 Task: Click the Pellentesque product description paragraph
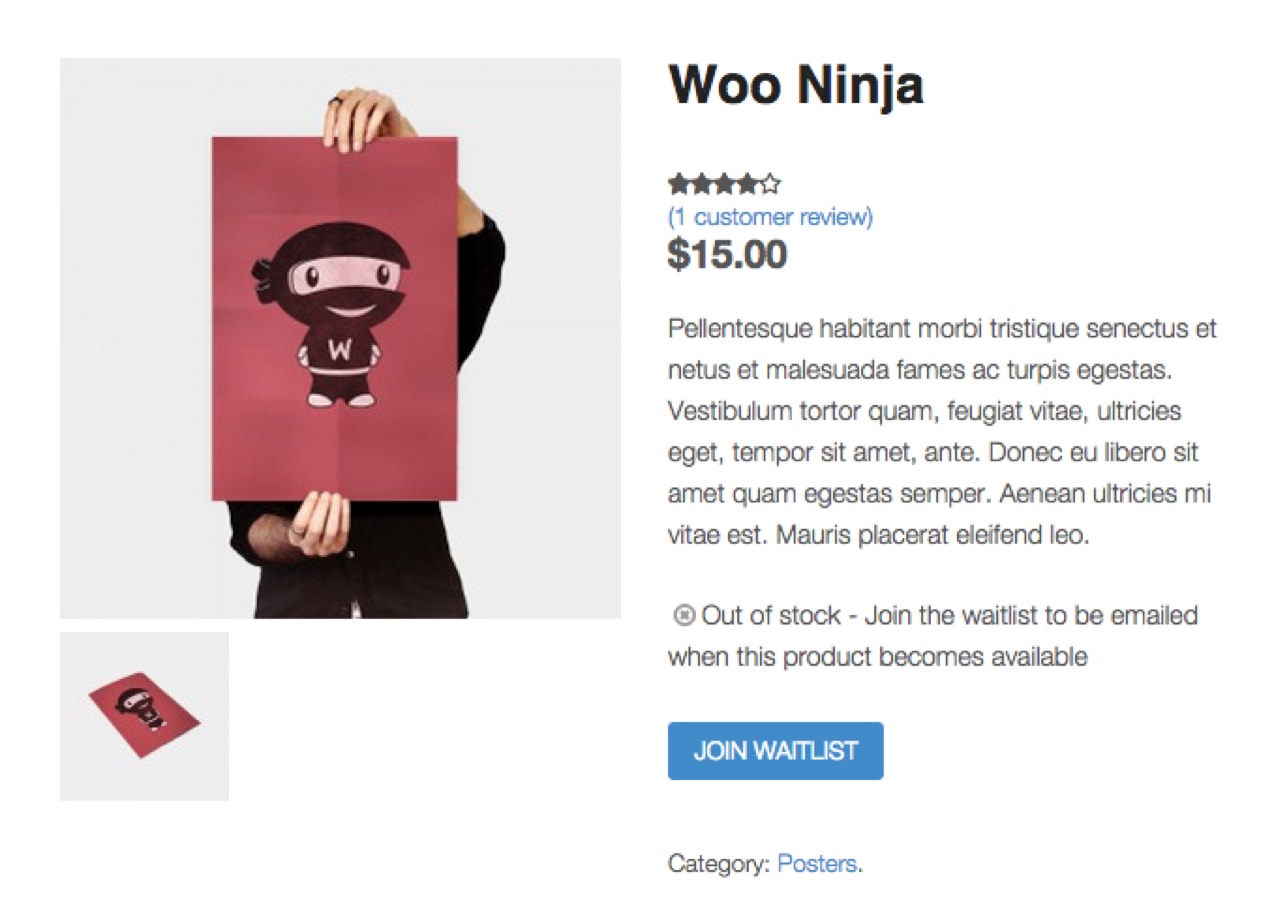940,431
